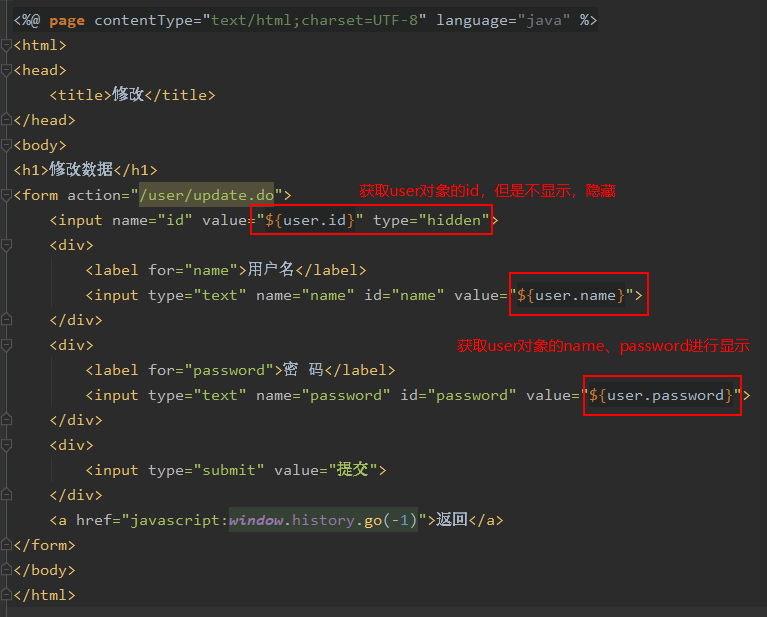Fold the <div> above the name label
This screenshot has width=767, height=617.
(x=6, y=245)
